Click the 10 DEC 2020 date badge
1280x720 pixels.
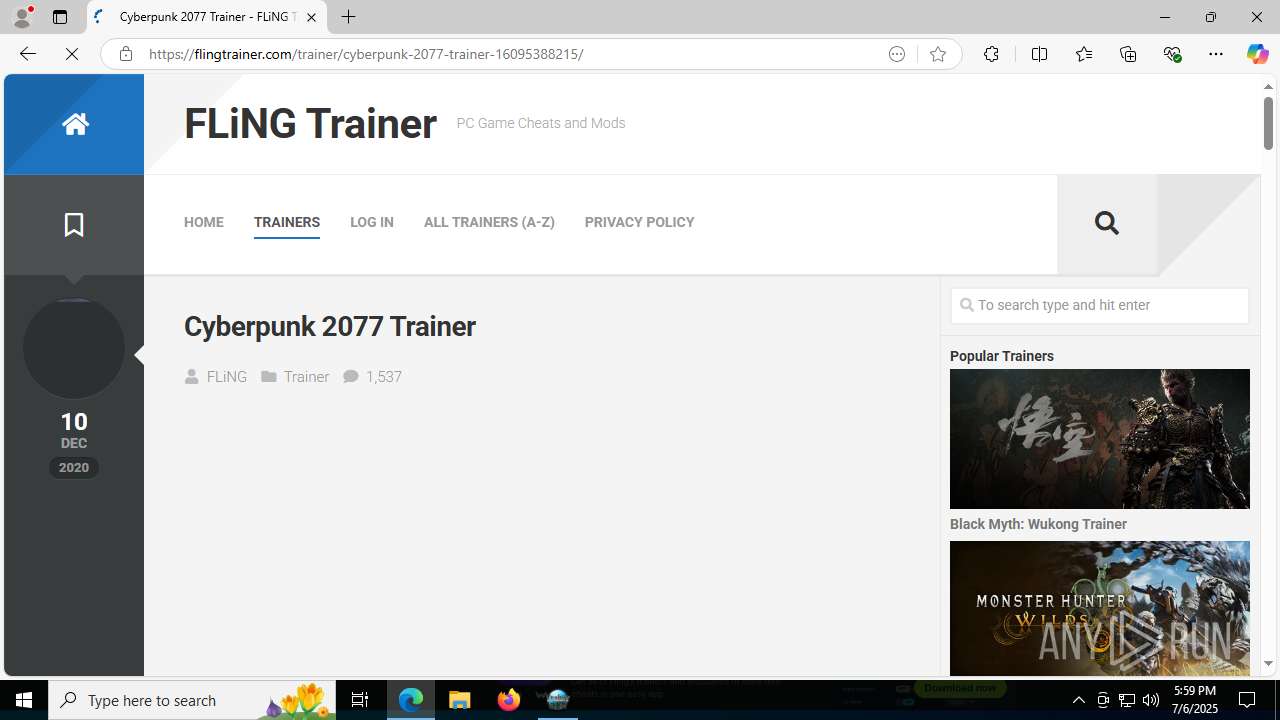click(74, 443)
